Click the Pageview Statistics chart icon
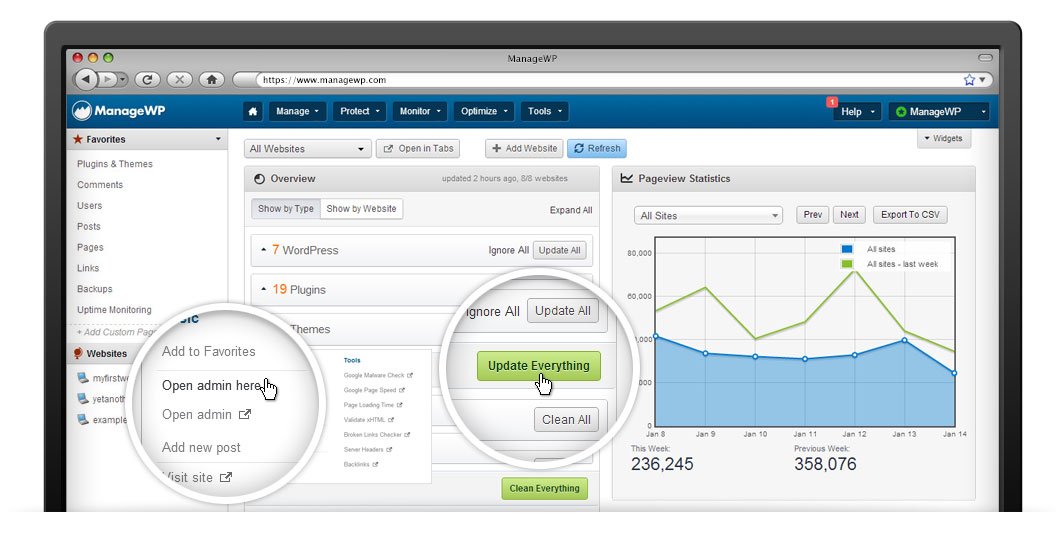Image resolution: width=1064 pixels, height=535 pixels. coord(626,178)
